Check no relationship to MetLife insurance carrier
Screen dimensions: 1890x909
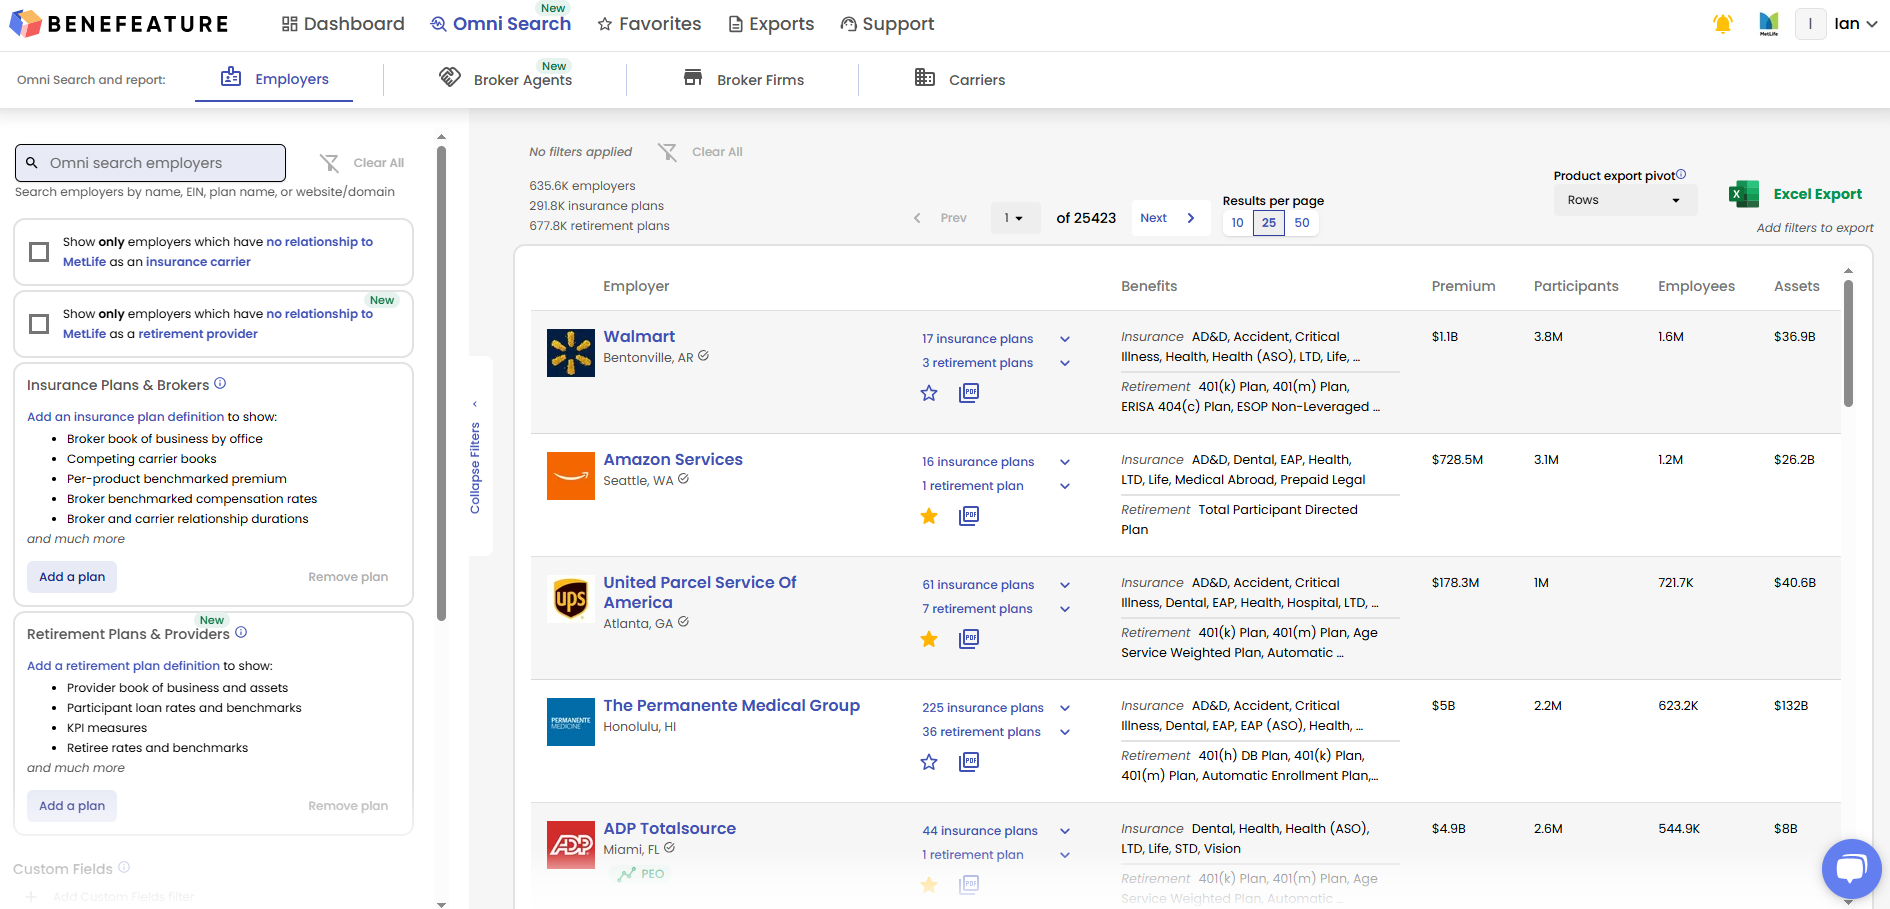39,252
